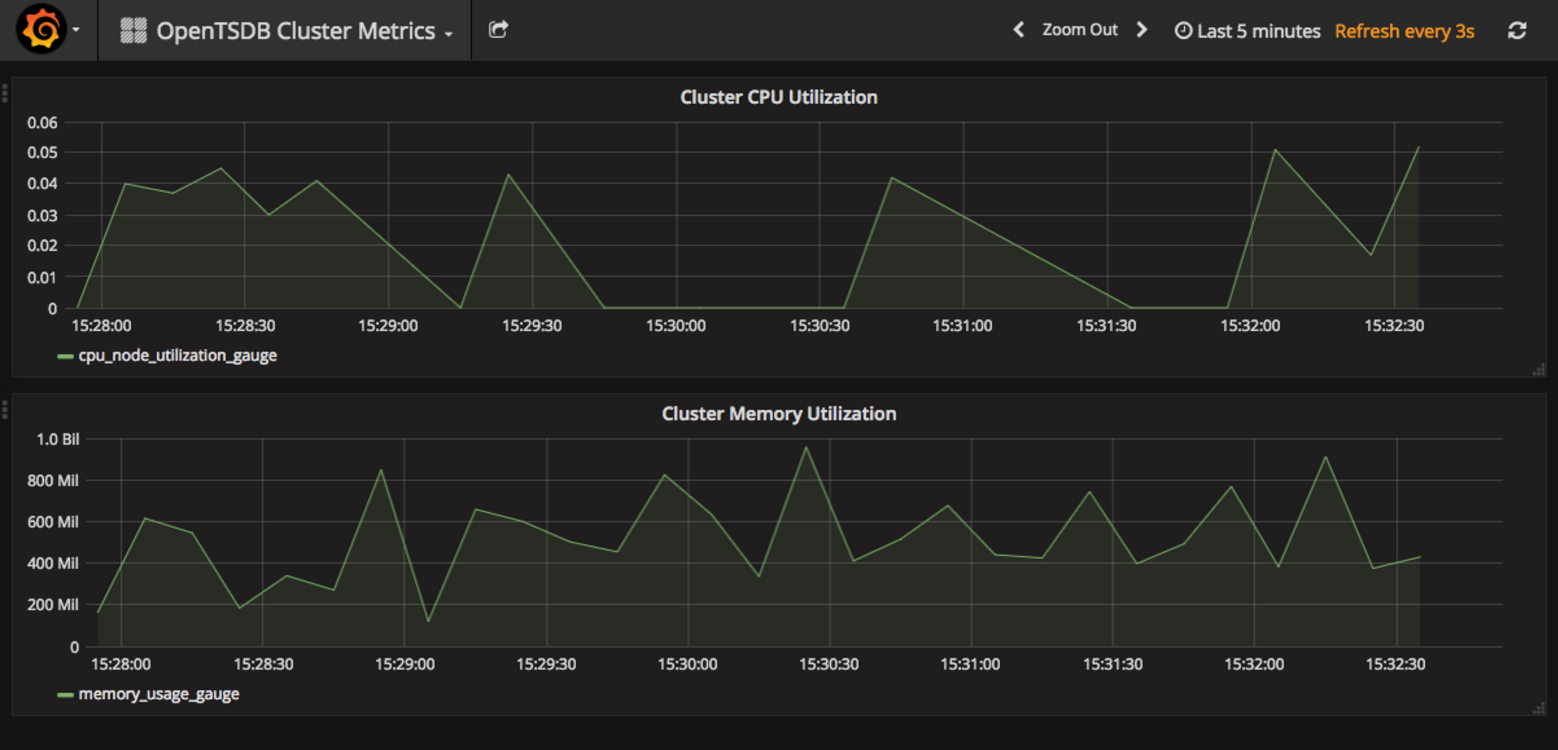This screenshot has height=750, width=1558.
Task: Shift time range backward with left arrow
Action: coord(1019,30)
